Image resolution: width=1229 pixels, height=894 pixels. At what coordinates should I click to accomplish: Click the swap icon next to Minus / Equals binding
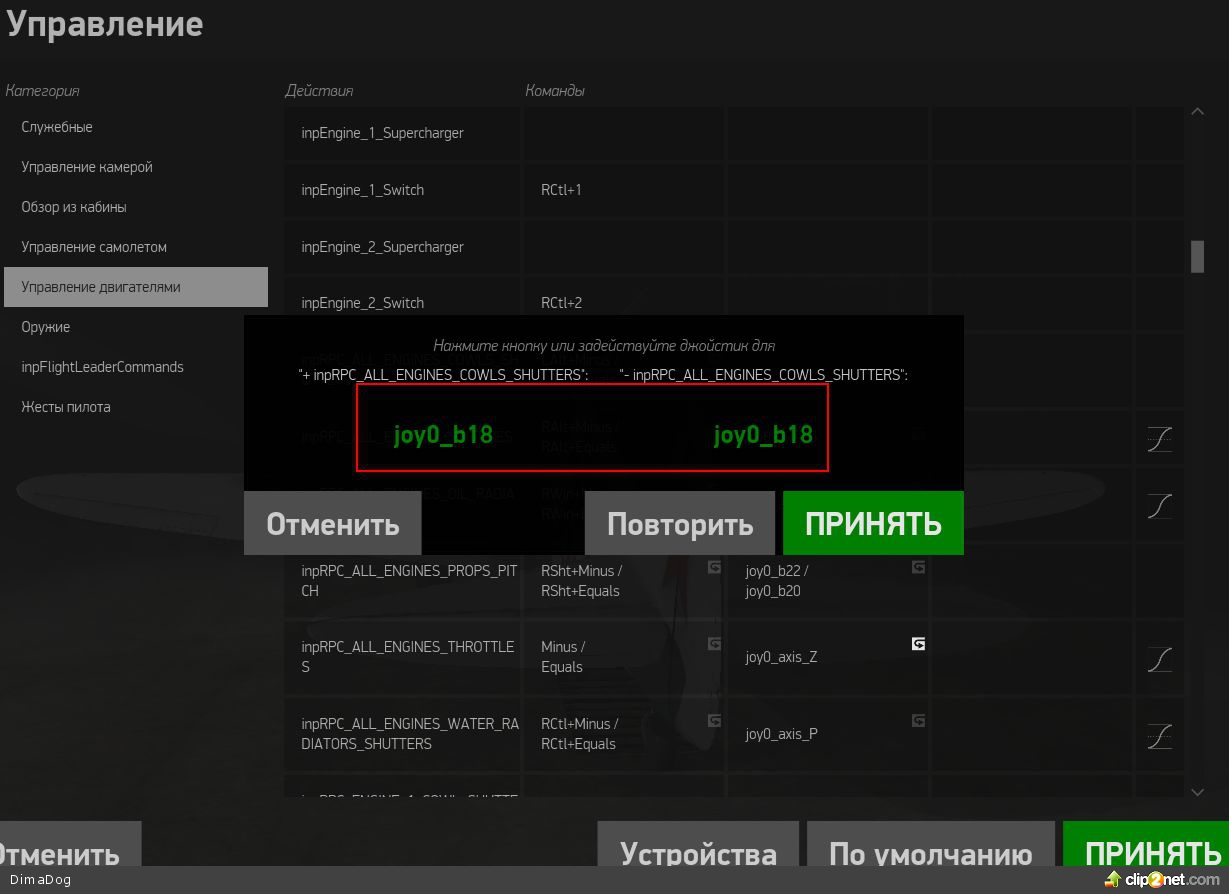pos(714,644)
